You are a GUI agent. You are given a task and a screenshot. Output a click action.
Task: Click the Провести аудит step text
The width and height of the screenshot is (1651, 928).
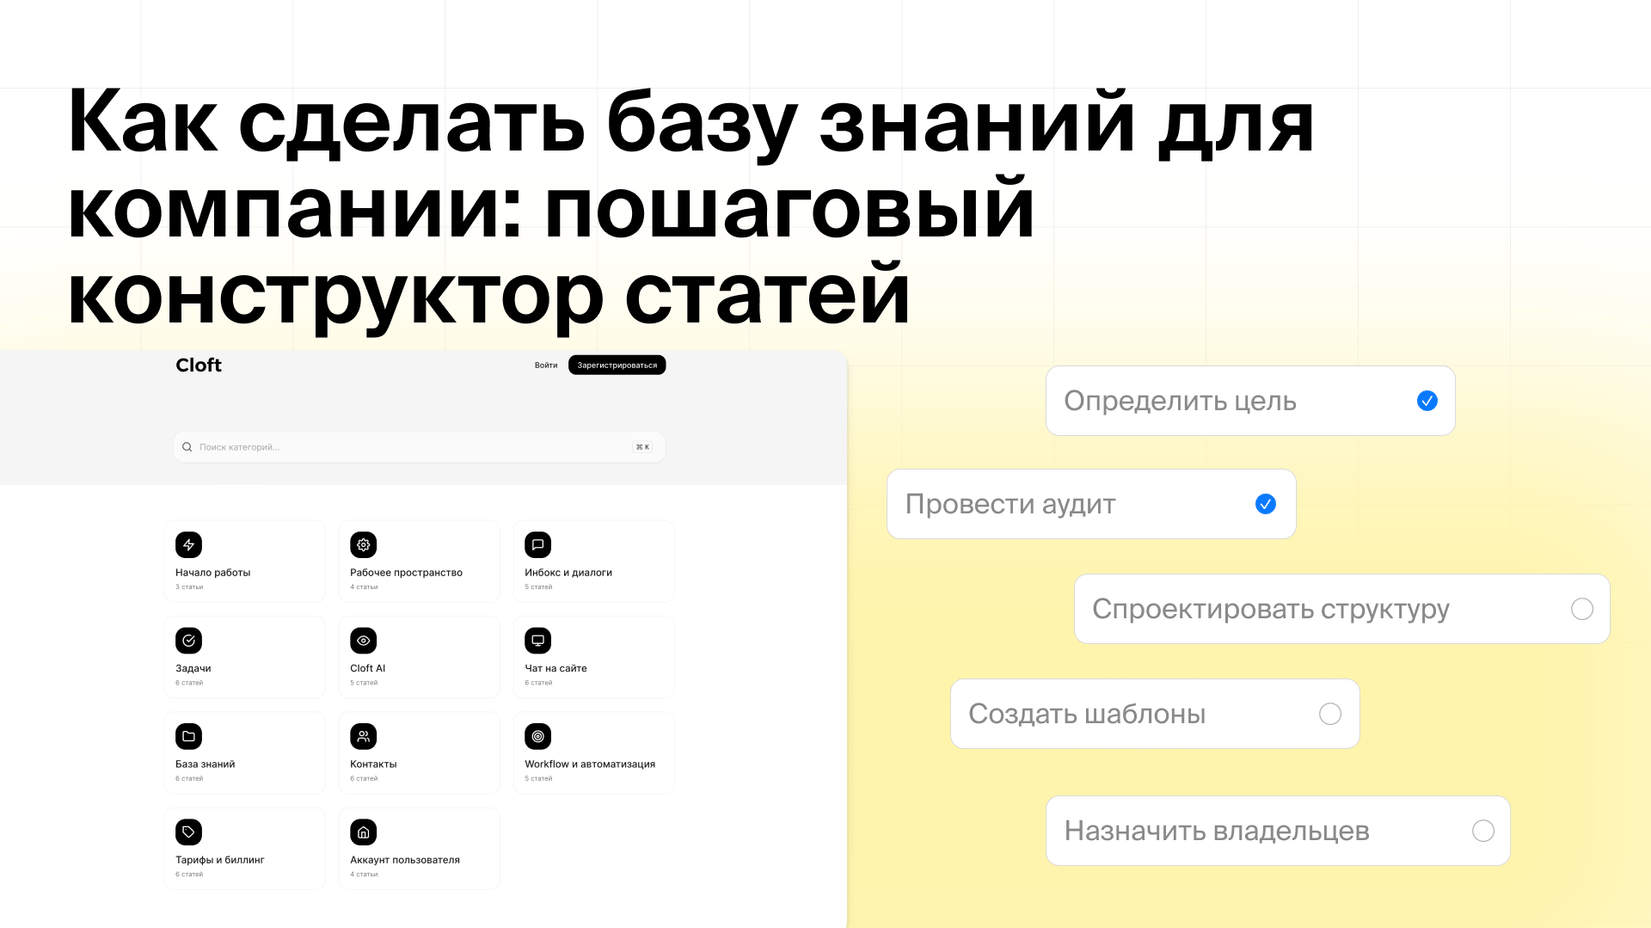pyautogui.click(x=1010, y=504)
